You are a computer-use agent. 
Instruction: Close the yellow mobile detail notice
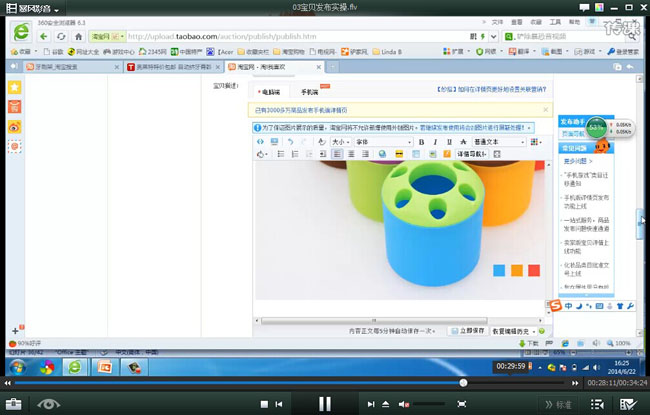tap(545, 110)
